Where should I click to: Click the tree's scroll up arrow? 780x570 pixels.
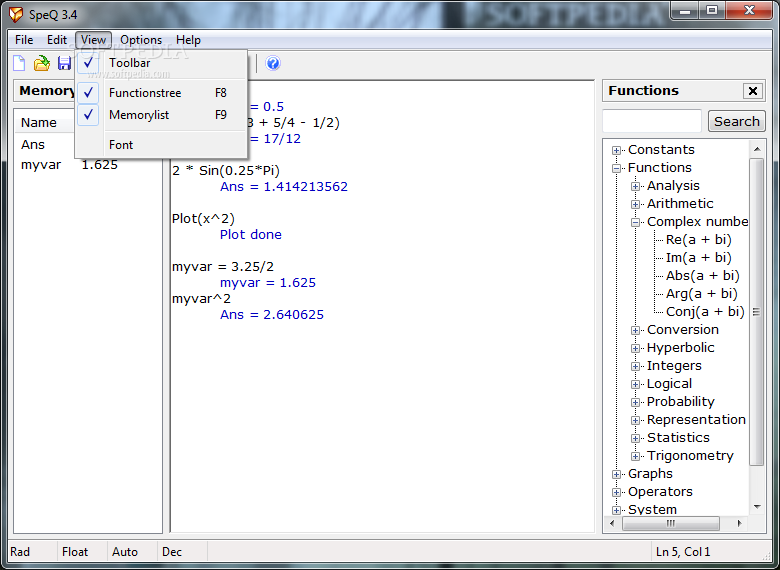[x=757, y=149]
